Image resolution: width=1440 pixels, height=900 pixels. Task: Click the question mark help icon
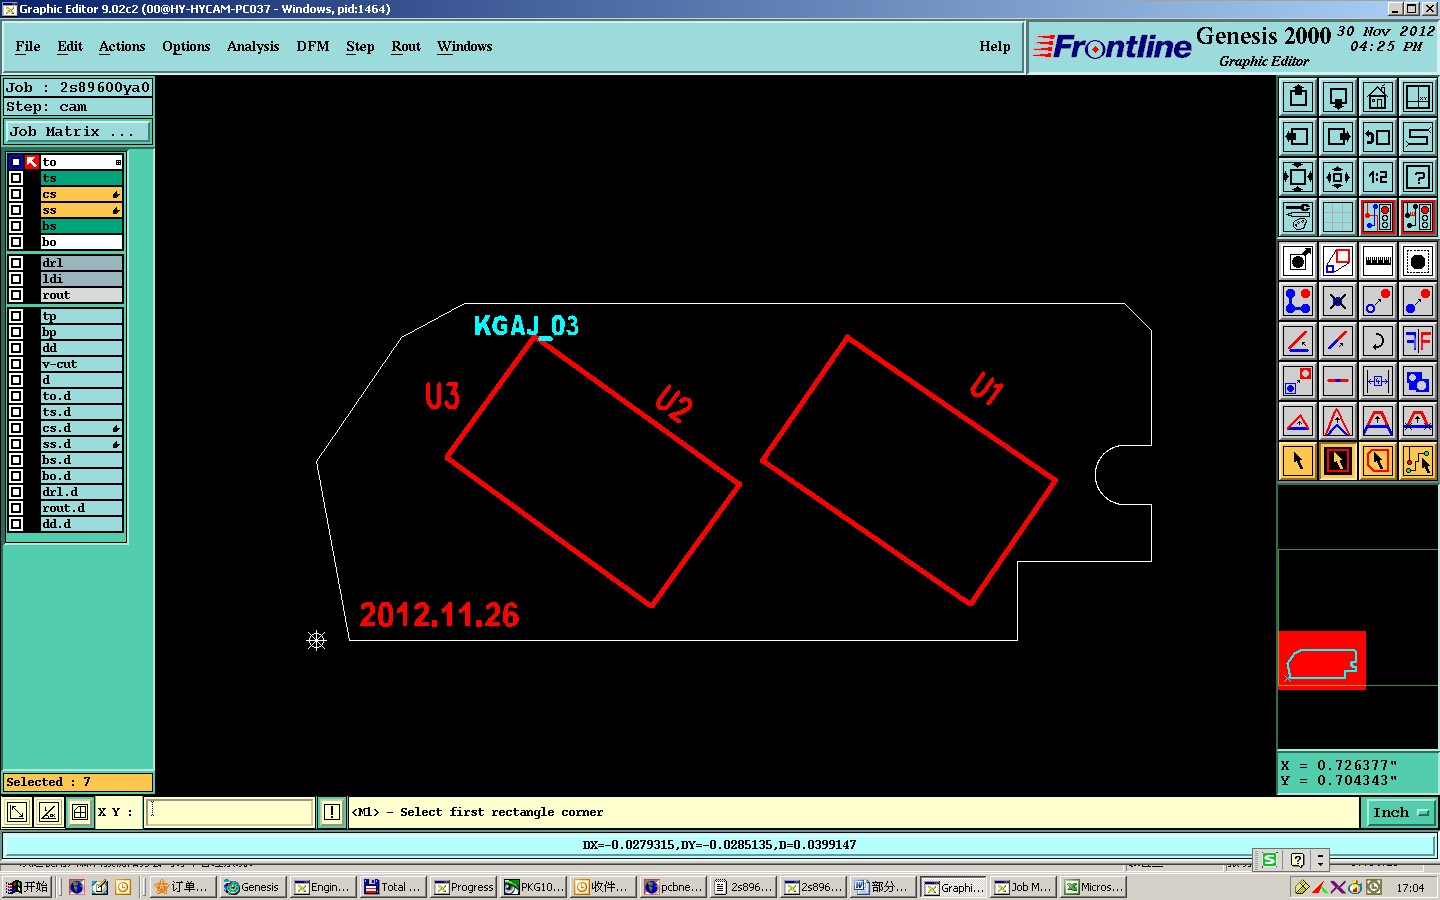[x=1418, y=177]
